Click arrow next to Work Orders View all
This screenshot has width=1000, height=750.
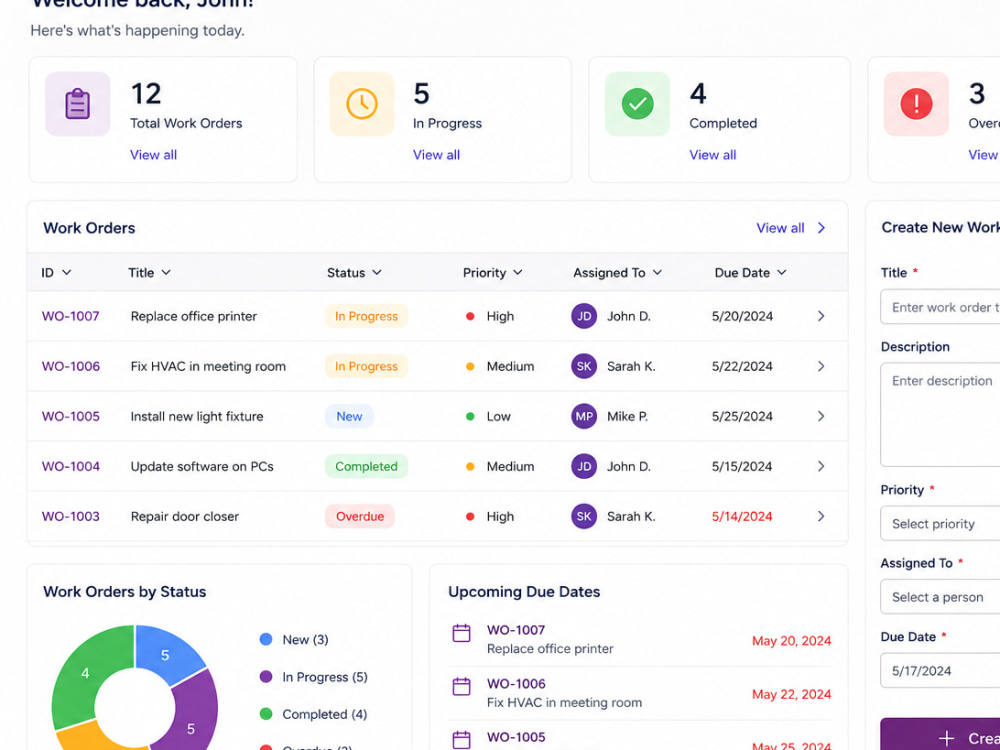821,228
